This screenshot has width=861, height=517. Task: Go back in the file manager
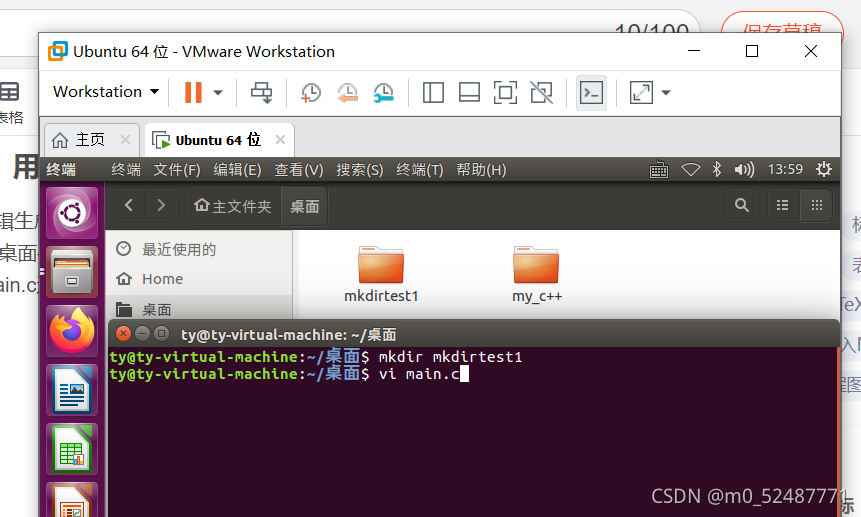(129, 205)
